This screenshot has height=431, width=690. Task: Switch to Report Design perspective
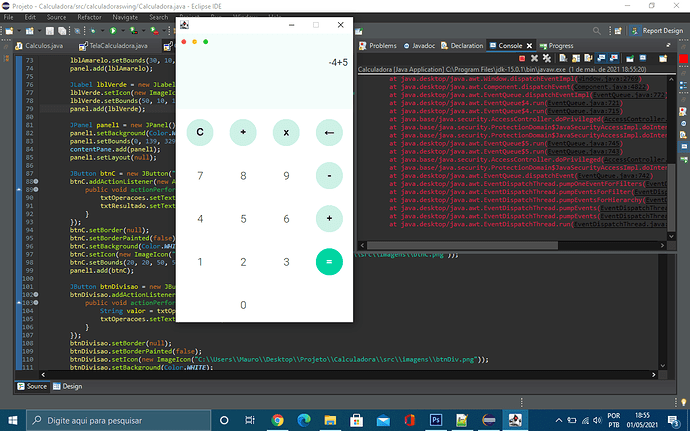pyautogui.click(x=657, y=31)
